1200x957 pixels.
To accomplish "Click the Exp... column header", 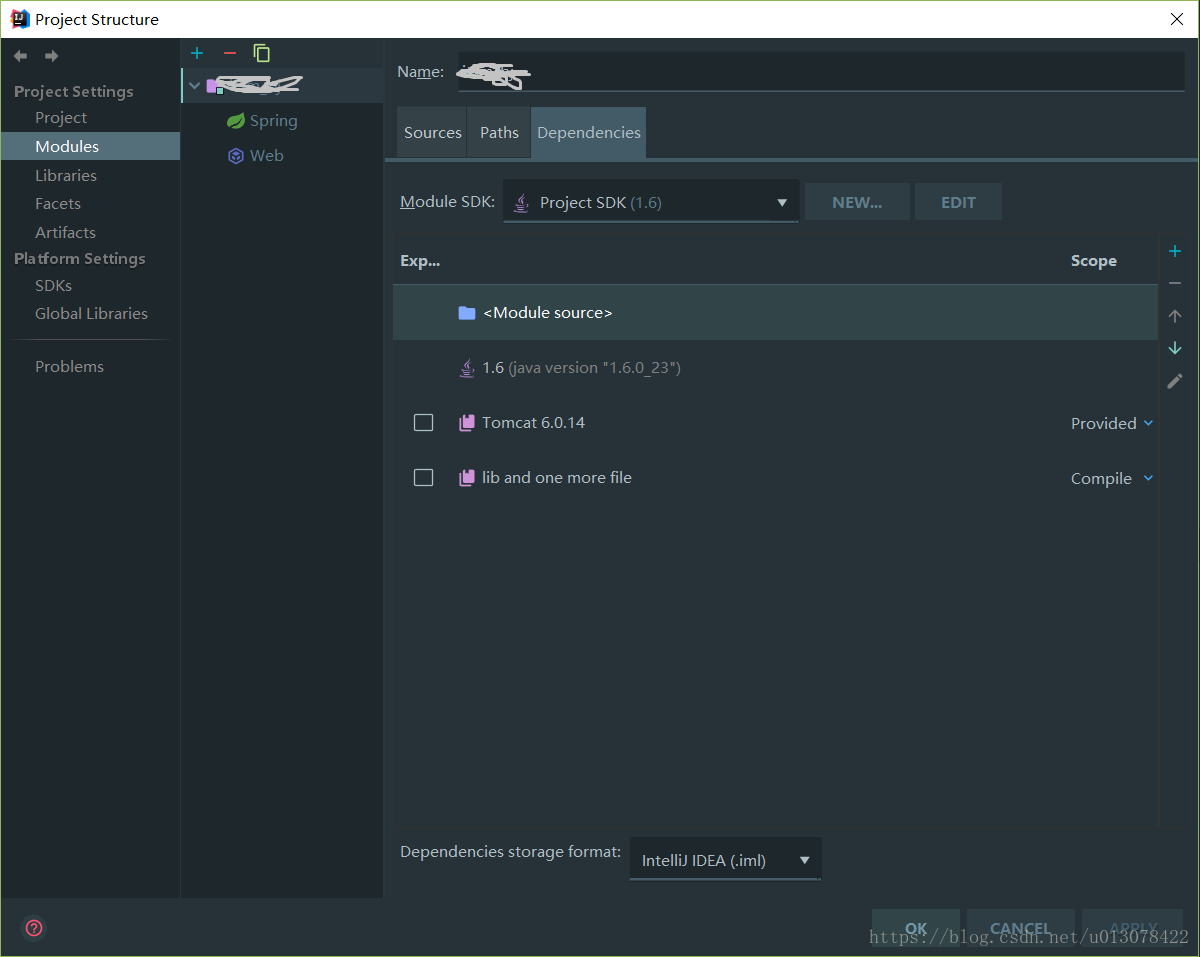I will (x=420, y=261).
